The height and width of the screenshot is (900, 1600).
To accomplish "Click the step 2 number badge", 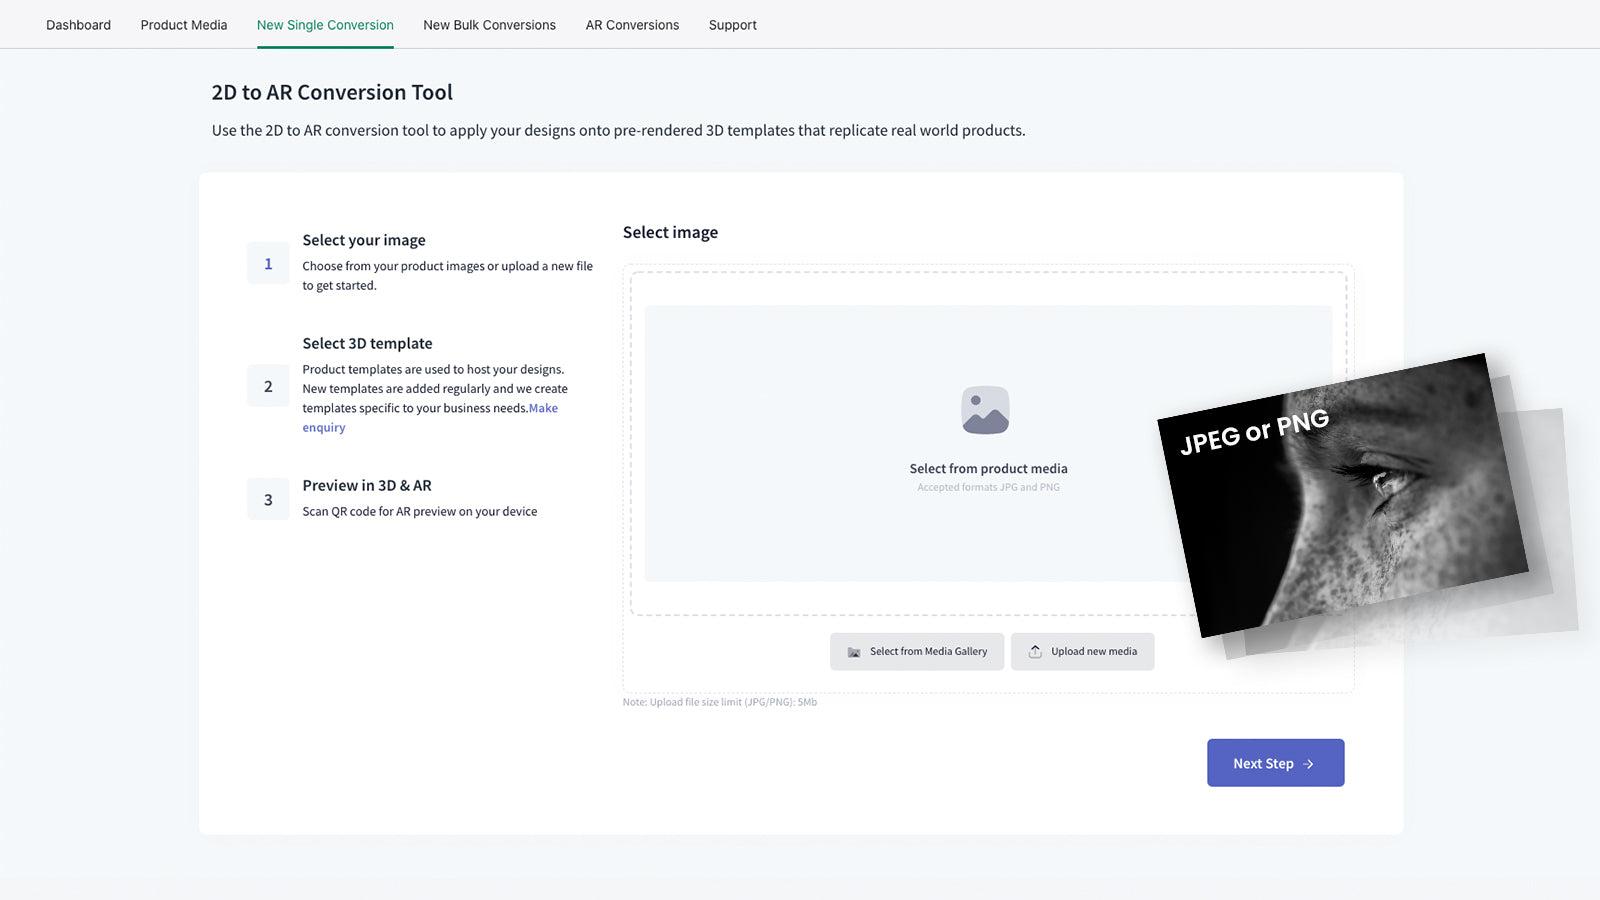I will (267, 385).
